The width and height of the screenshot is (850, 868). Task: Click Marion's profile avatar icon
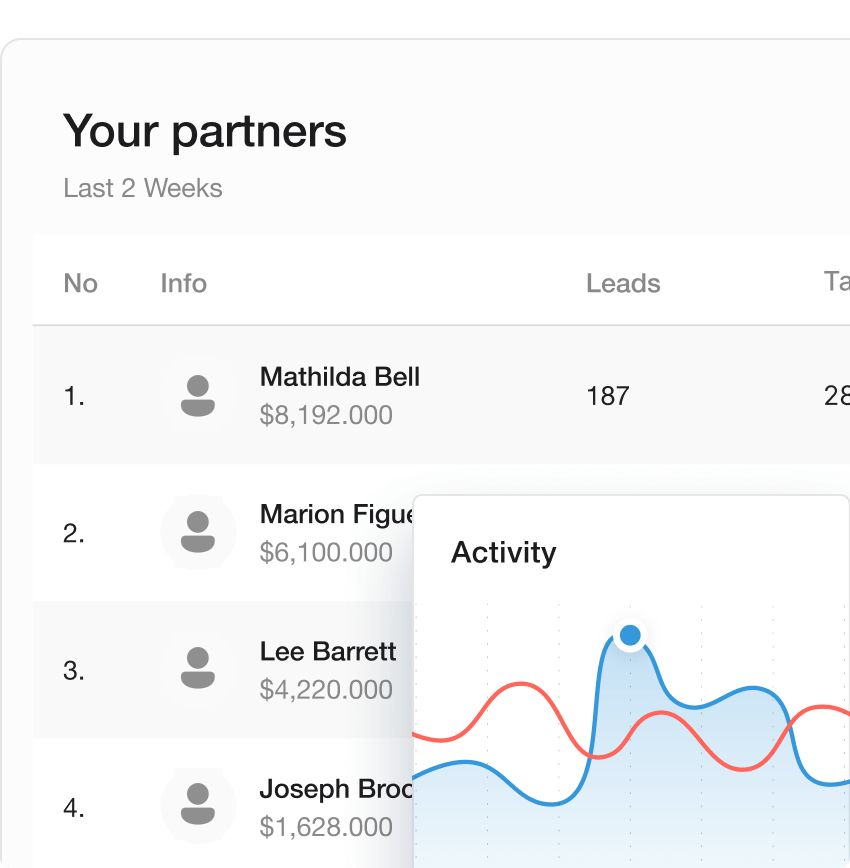(198, 532)
